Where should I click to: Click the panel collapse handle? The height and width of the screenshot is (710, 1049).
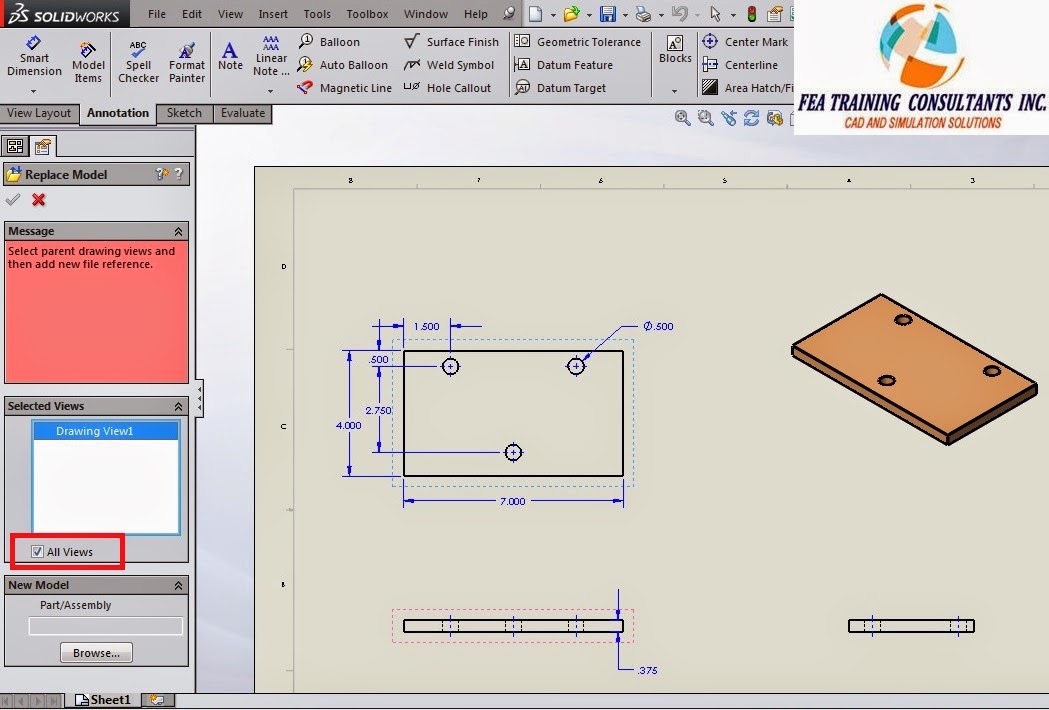point(199,398)
